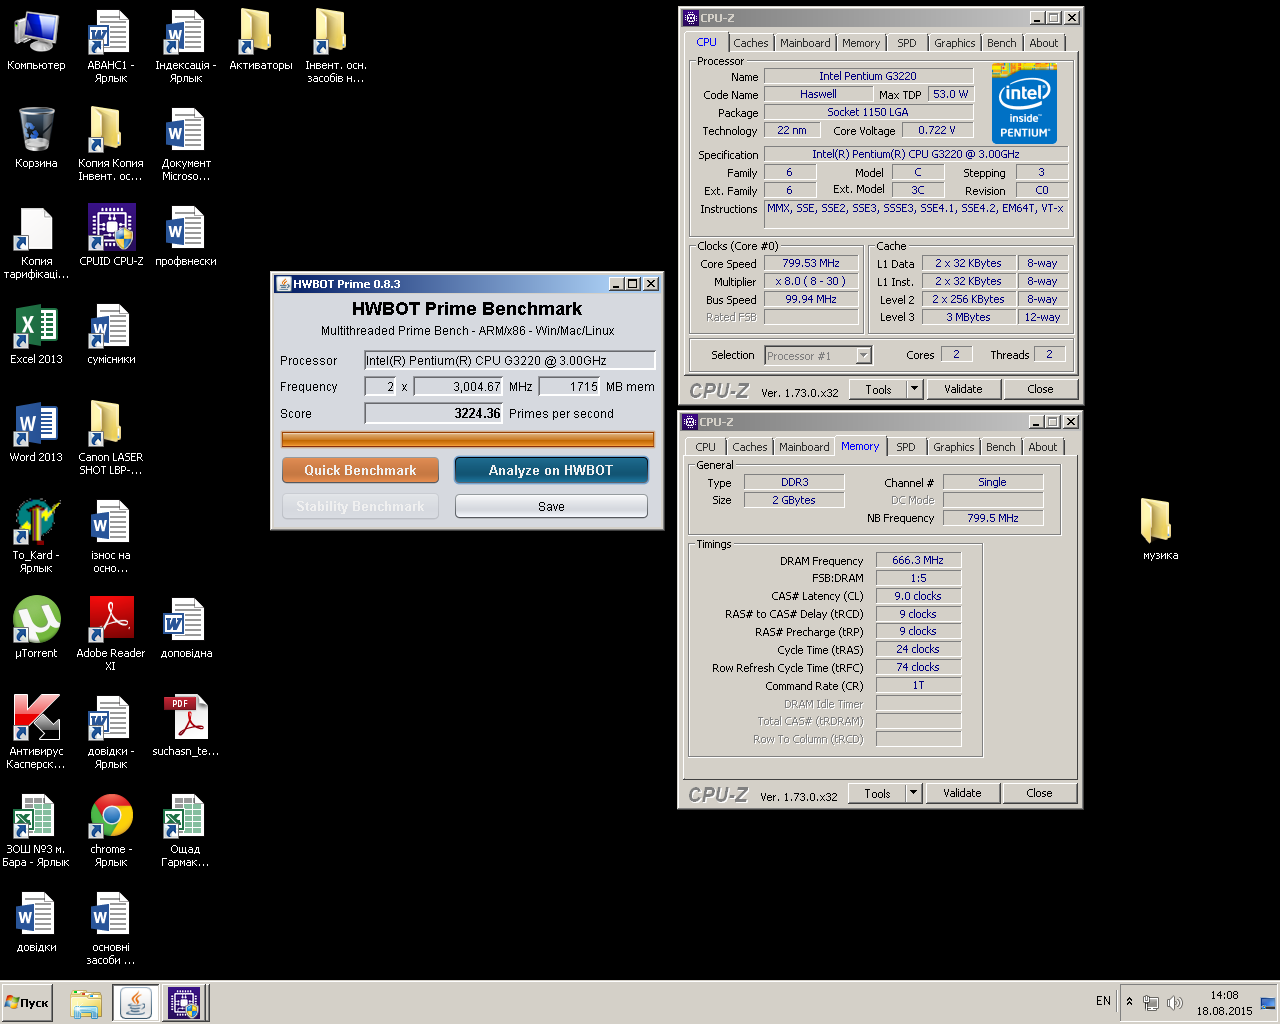
Task: Click Save in HWBOT Prime
Action: 551,507
